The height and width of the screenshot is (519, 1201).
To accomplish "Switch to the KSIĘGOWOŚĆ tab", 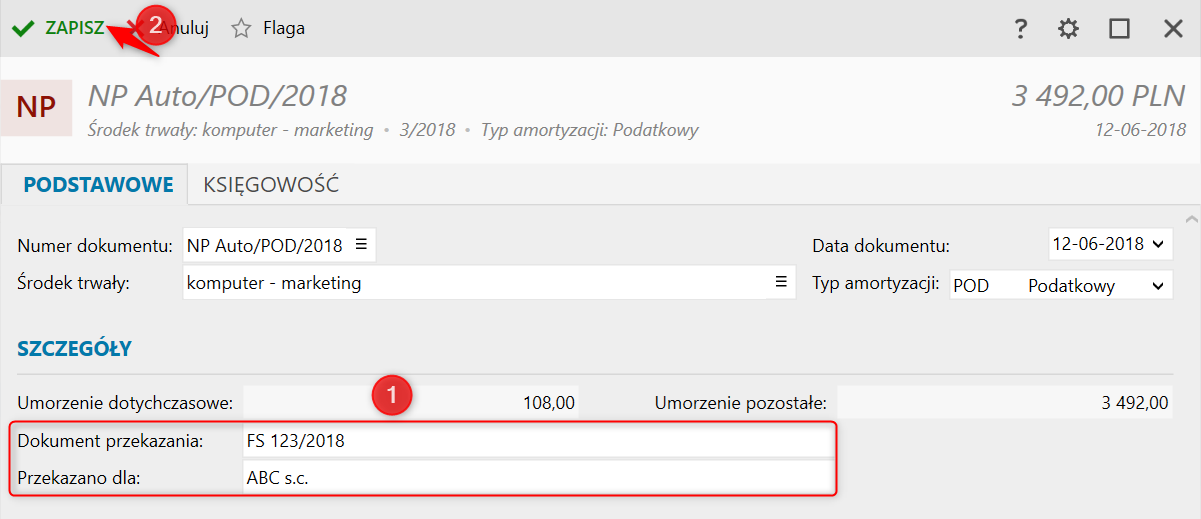I will click(x=271, y=185).
